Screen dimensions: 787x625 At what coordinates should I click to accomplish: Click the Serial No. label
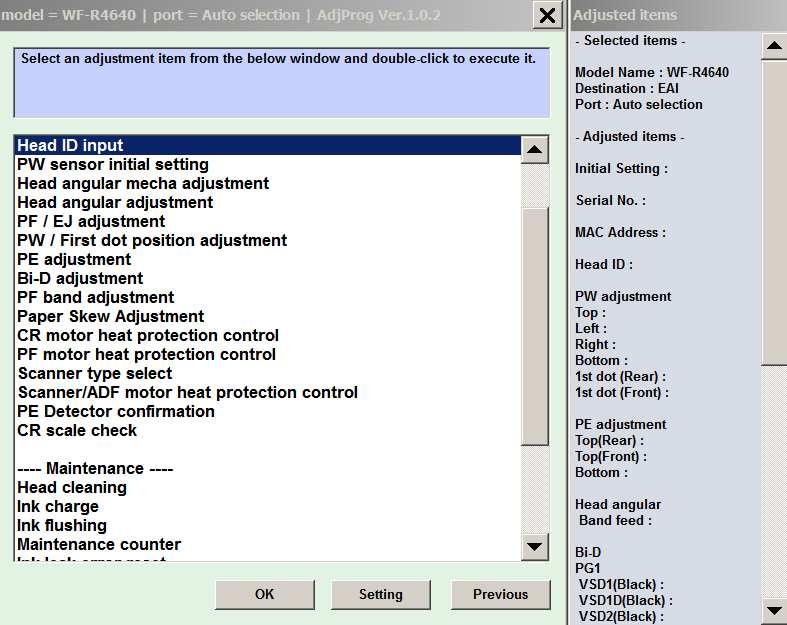[611, 200]
